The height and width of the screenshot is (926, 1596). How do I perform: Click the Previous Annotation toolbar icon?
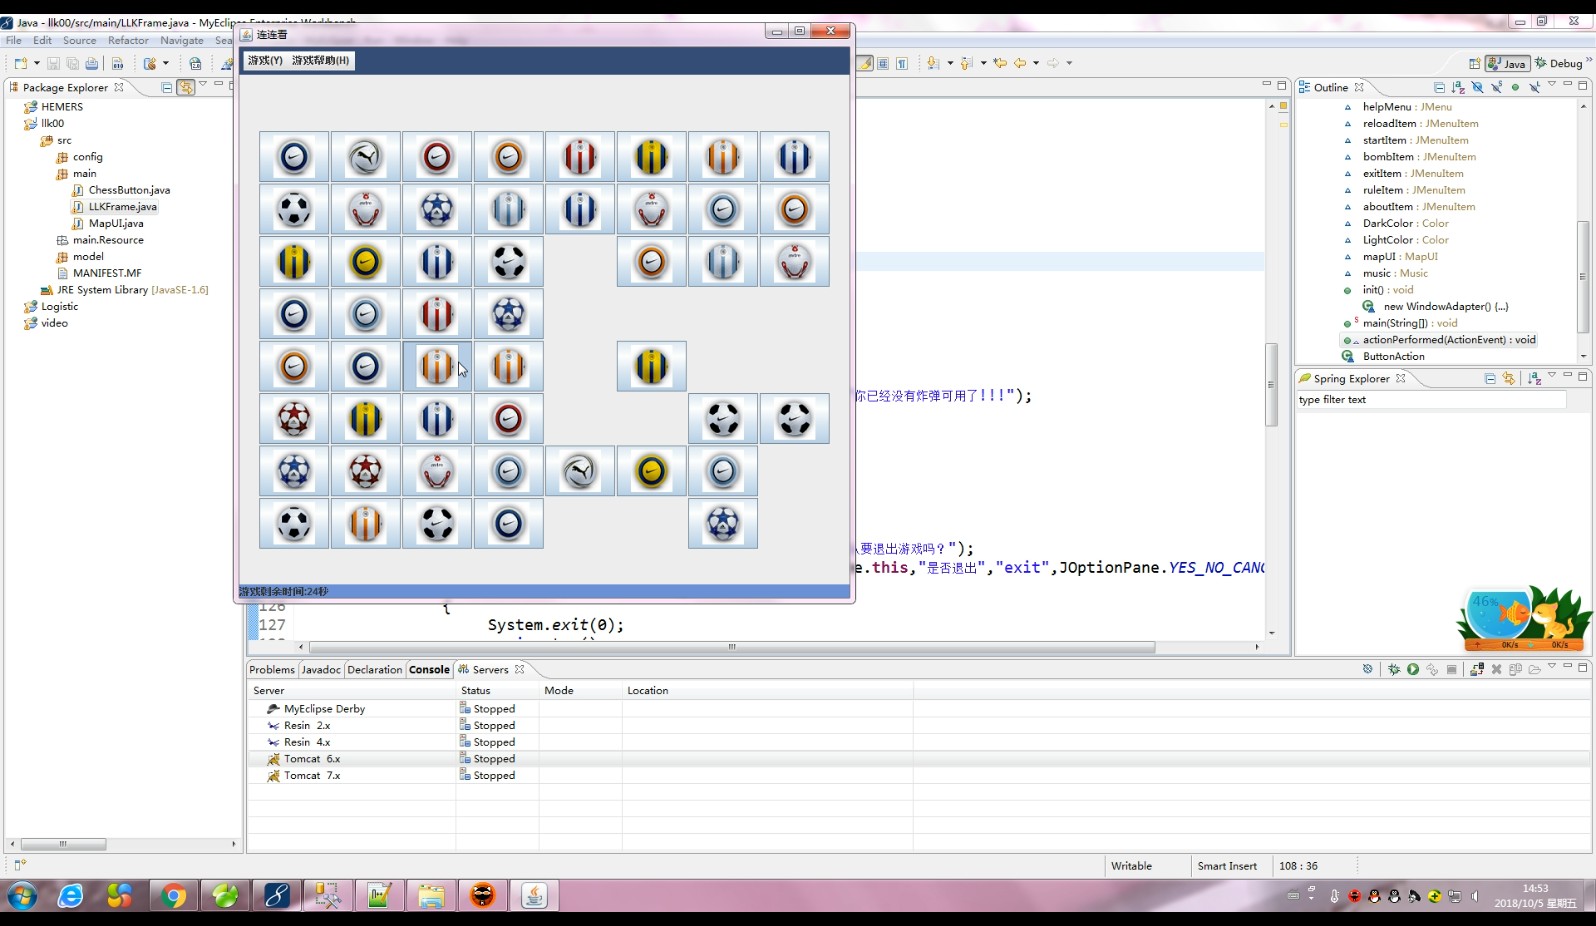pos(966,63)
